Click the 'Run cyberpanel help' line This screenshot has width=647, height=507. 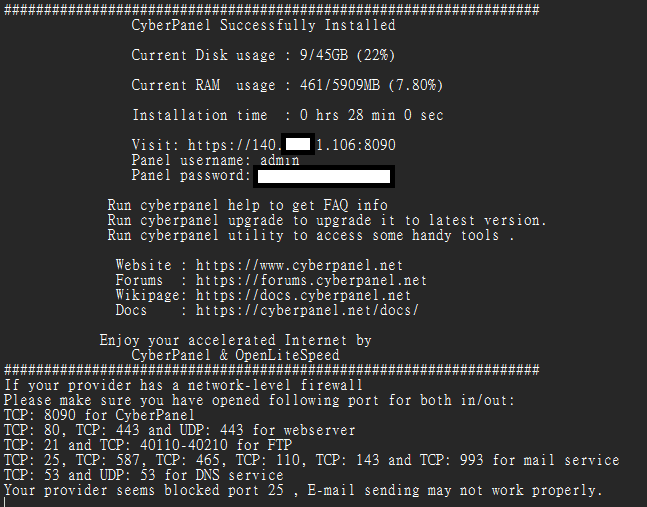(x=247, y=205)
